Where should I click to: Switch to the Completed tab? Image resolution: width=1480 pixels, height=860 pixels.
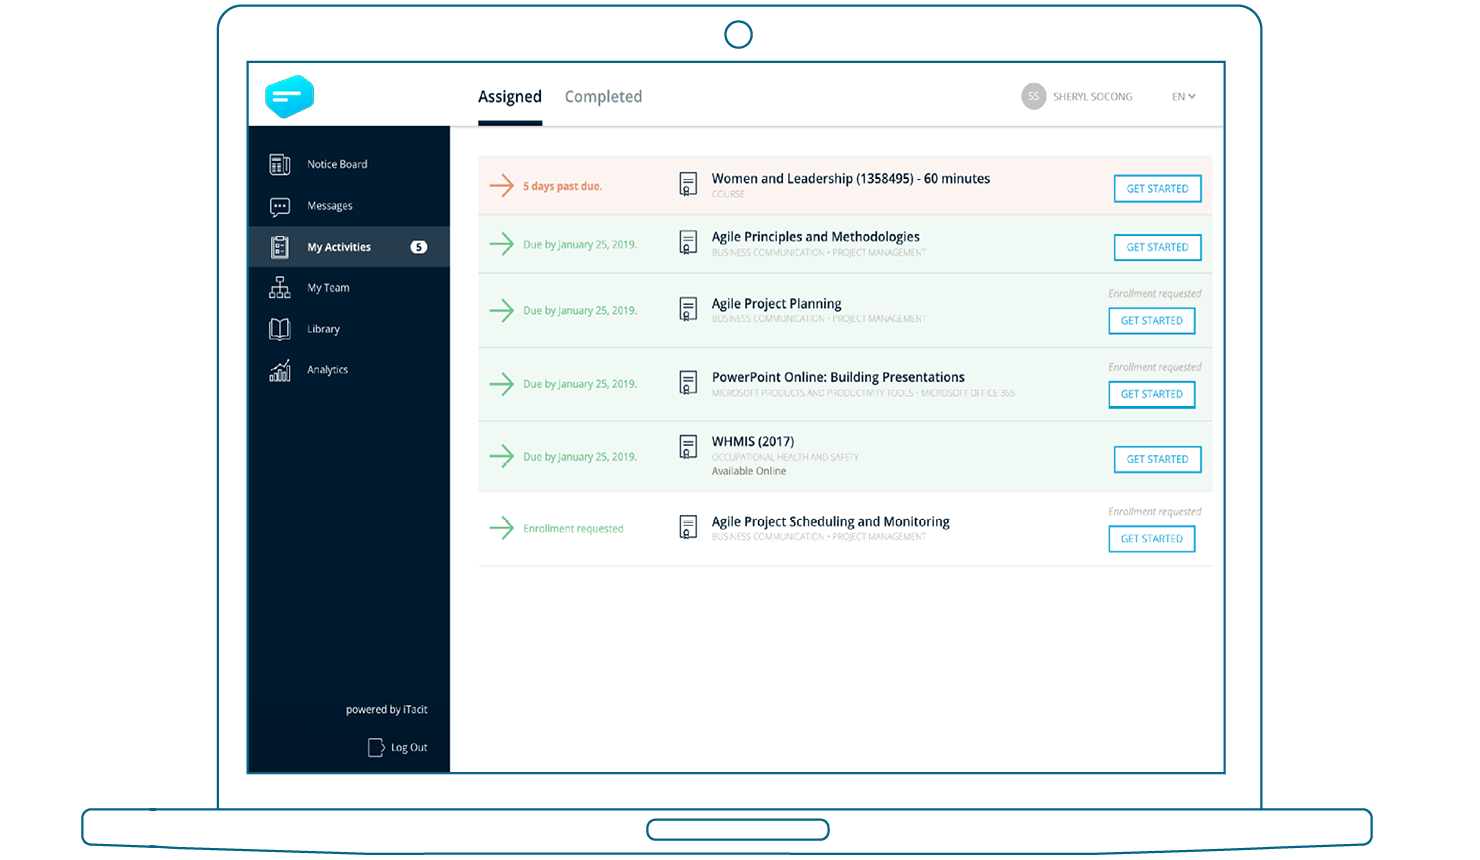(x=603, y=97)
